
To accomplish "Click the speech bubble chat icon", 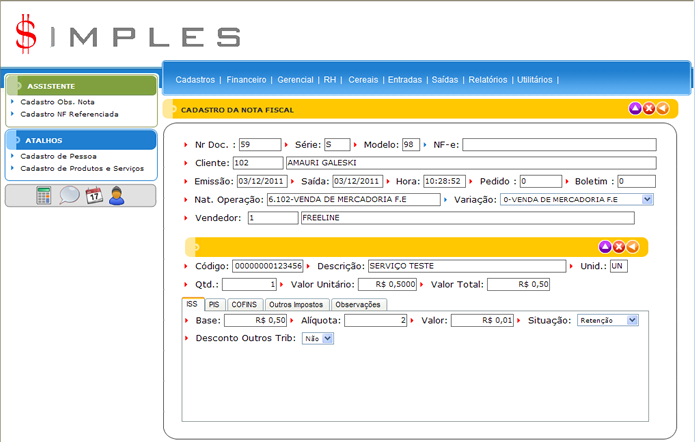I will [x=69, y=196].
